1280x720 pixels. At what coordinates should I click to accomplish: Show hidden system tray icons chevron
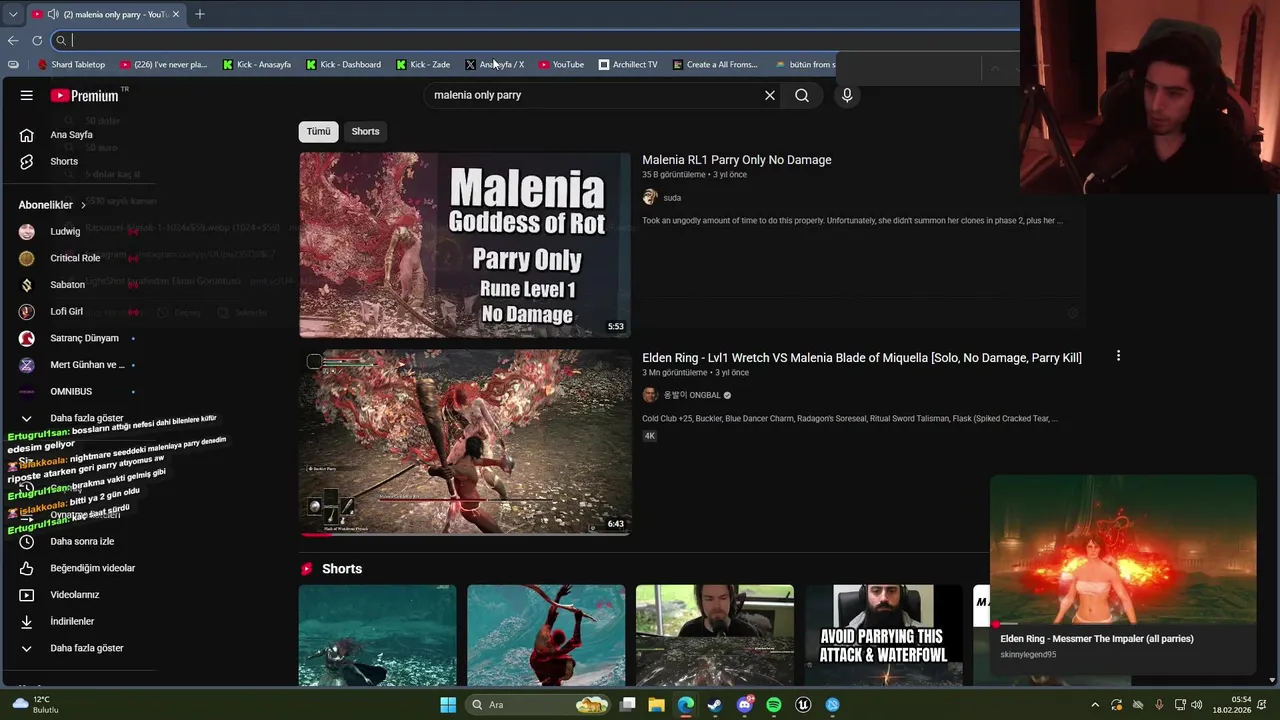click(x=1095, y=705)
